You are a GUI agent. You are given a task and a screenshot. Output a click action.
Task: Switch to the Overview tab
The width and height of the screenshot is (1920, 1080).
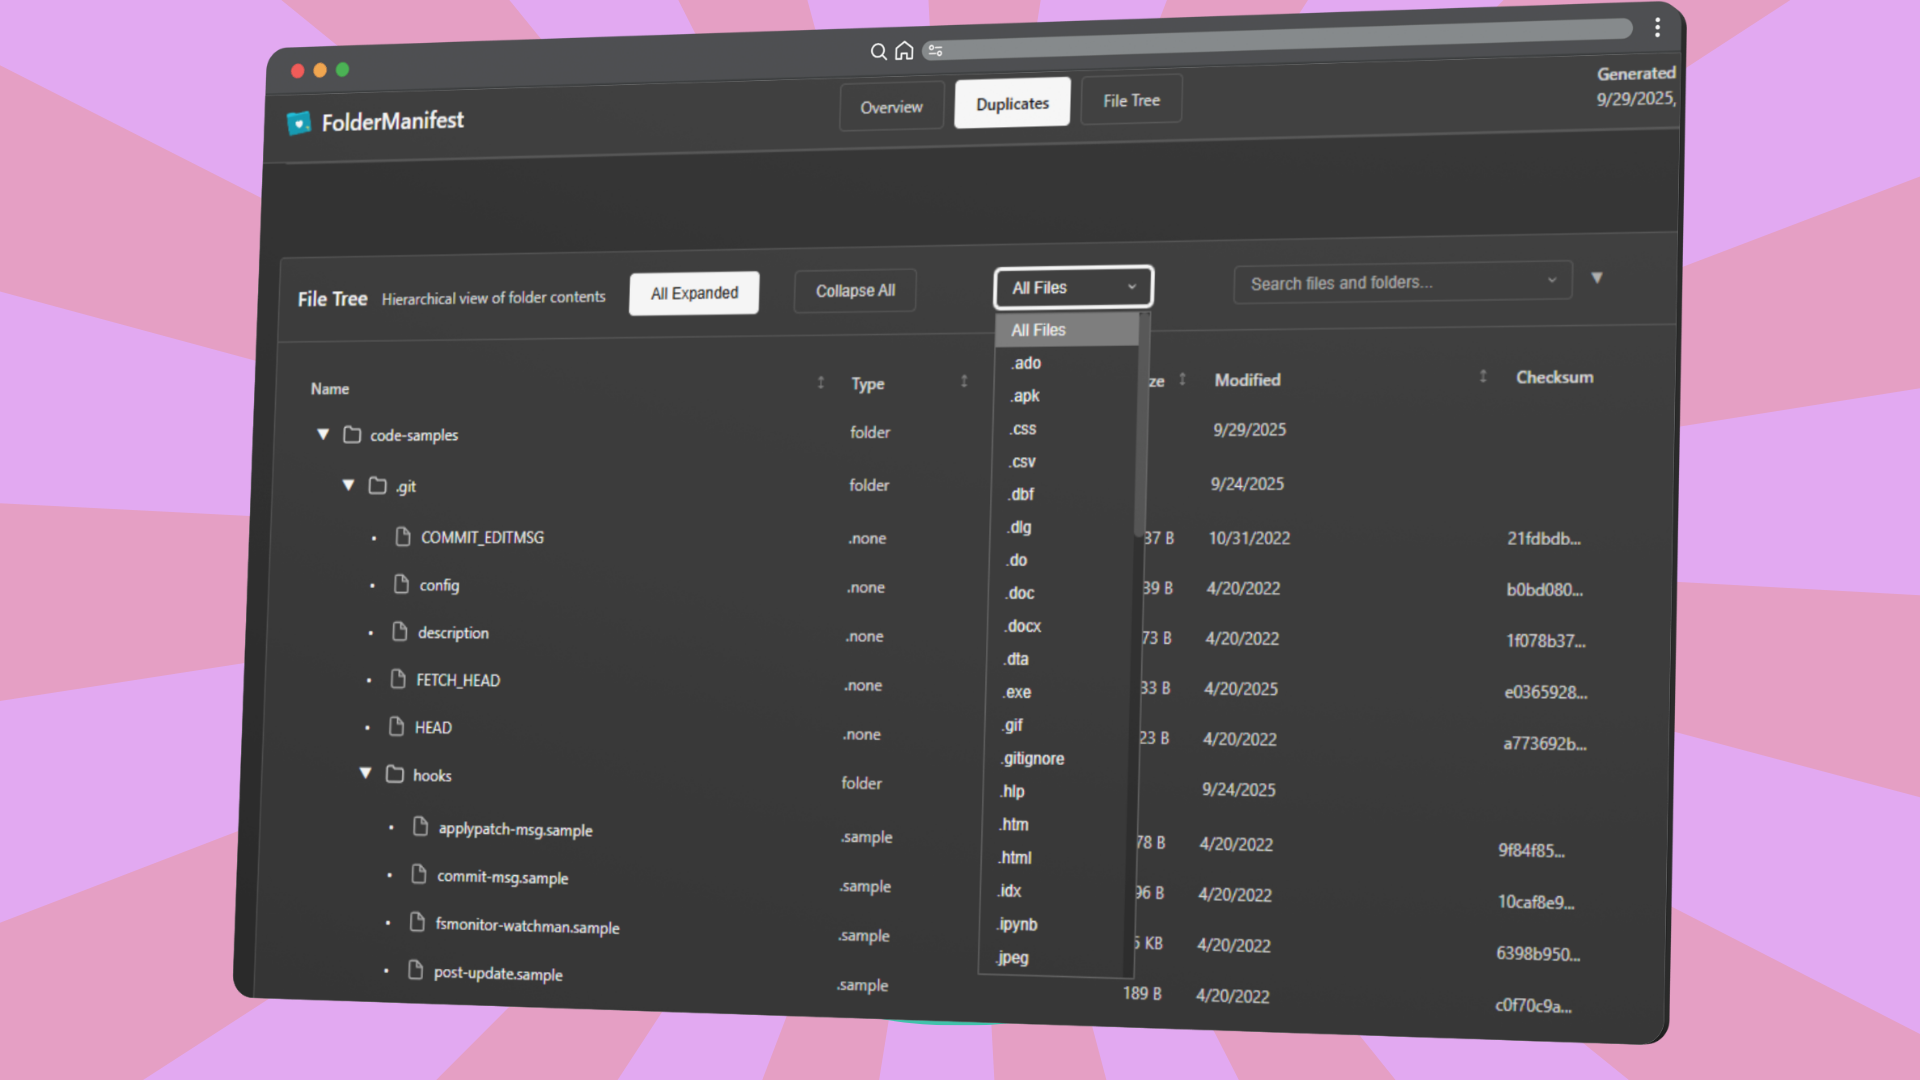pyautogui.click(x=891, y=107)
